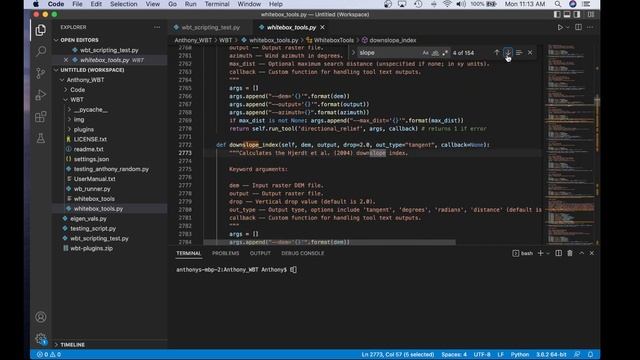640x360 pixels.
Task: Open the Go menu
Action: coord(172,4)
